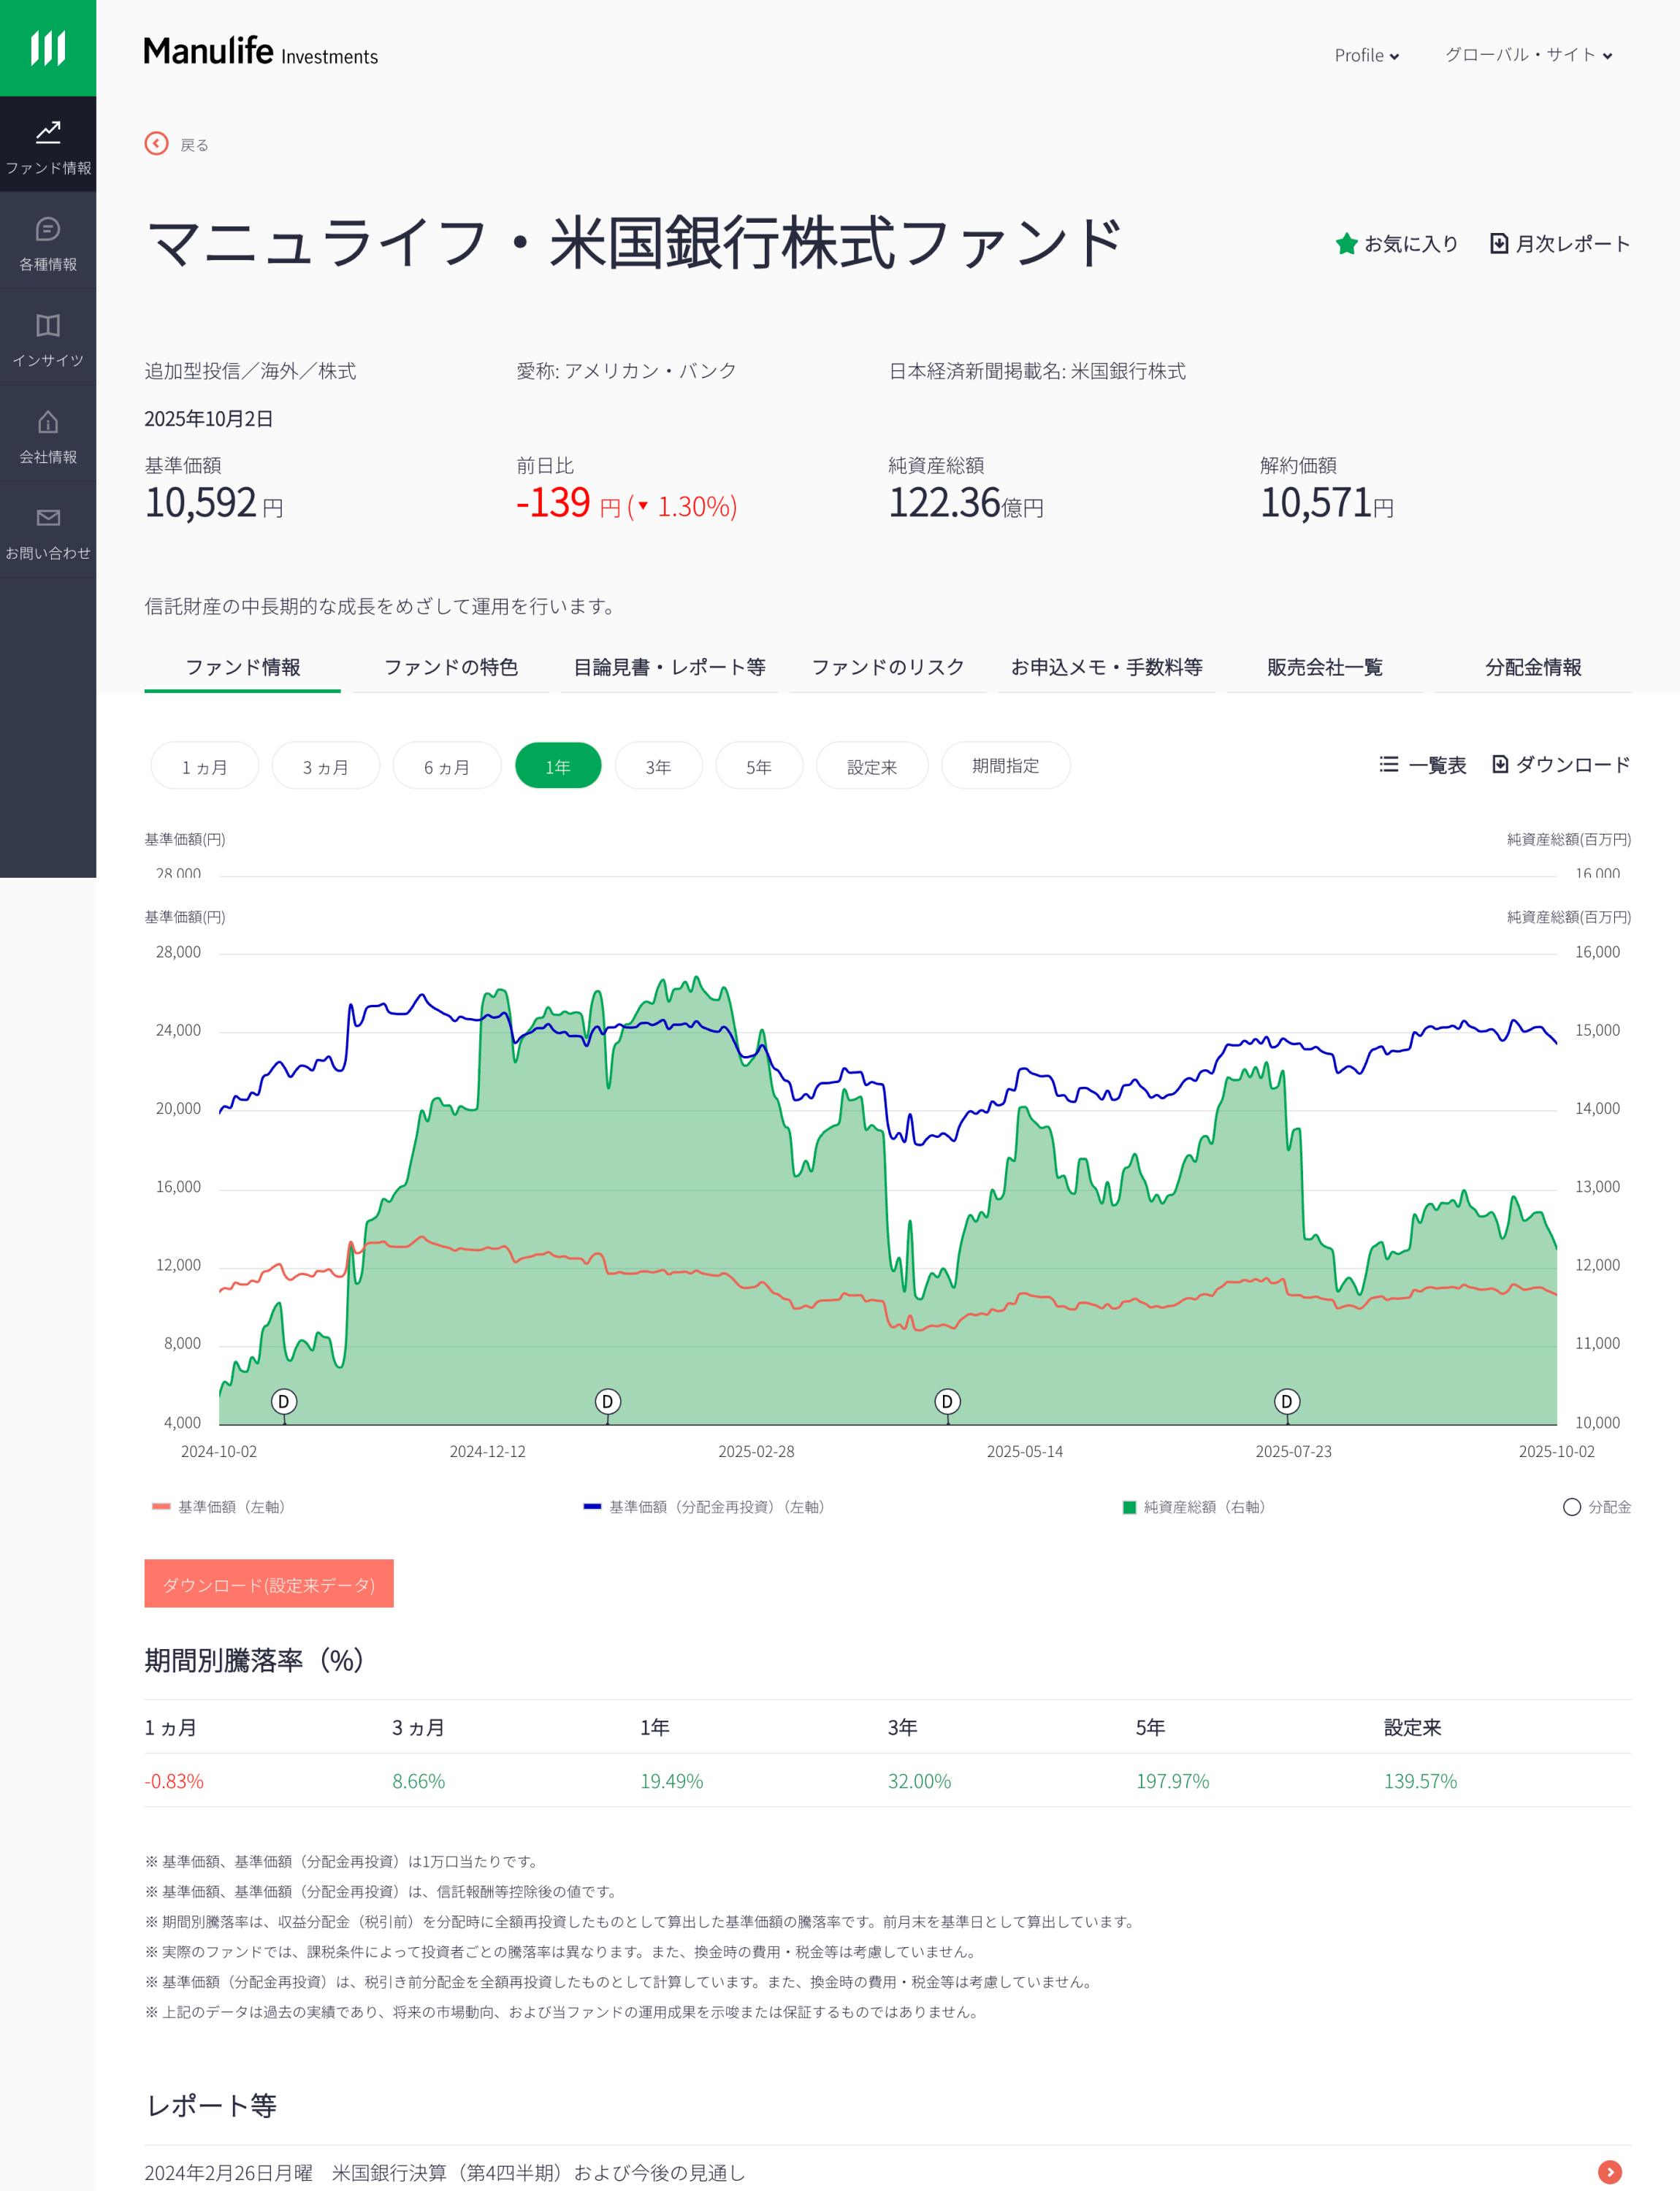The image size is (1680, 2191).
Task: Open ファンド情報 sidebar chart icon
Action: (48, 132)
